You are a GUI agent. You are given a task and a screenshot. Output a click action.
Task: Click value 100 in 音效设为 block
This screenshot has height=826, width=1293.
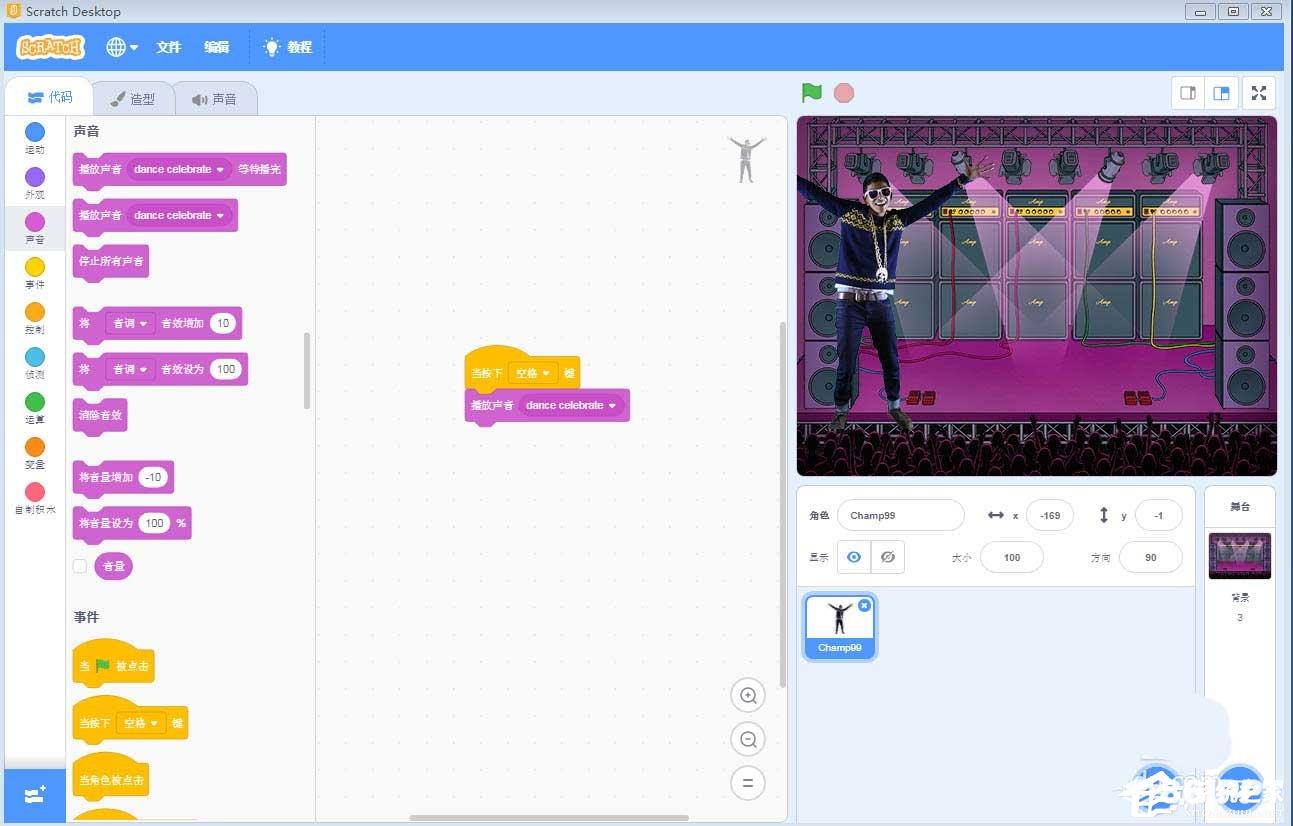(226, 369)
